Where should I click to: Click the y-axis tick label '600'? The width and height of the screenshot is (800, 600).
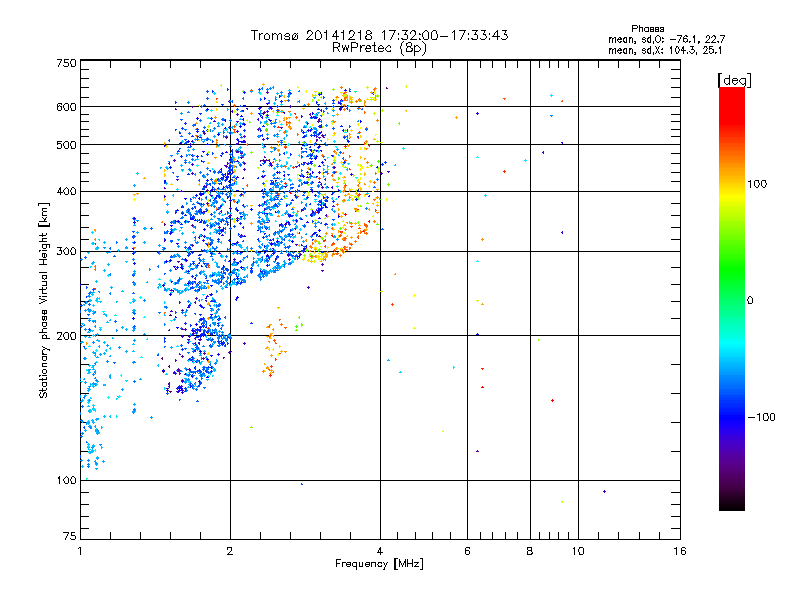[66, 107]
